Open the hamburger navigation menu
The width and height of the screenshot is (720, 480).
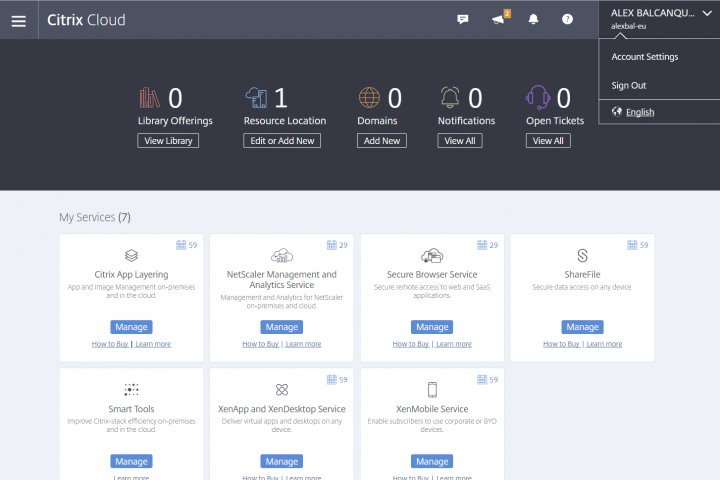[x=18, y=20]
